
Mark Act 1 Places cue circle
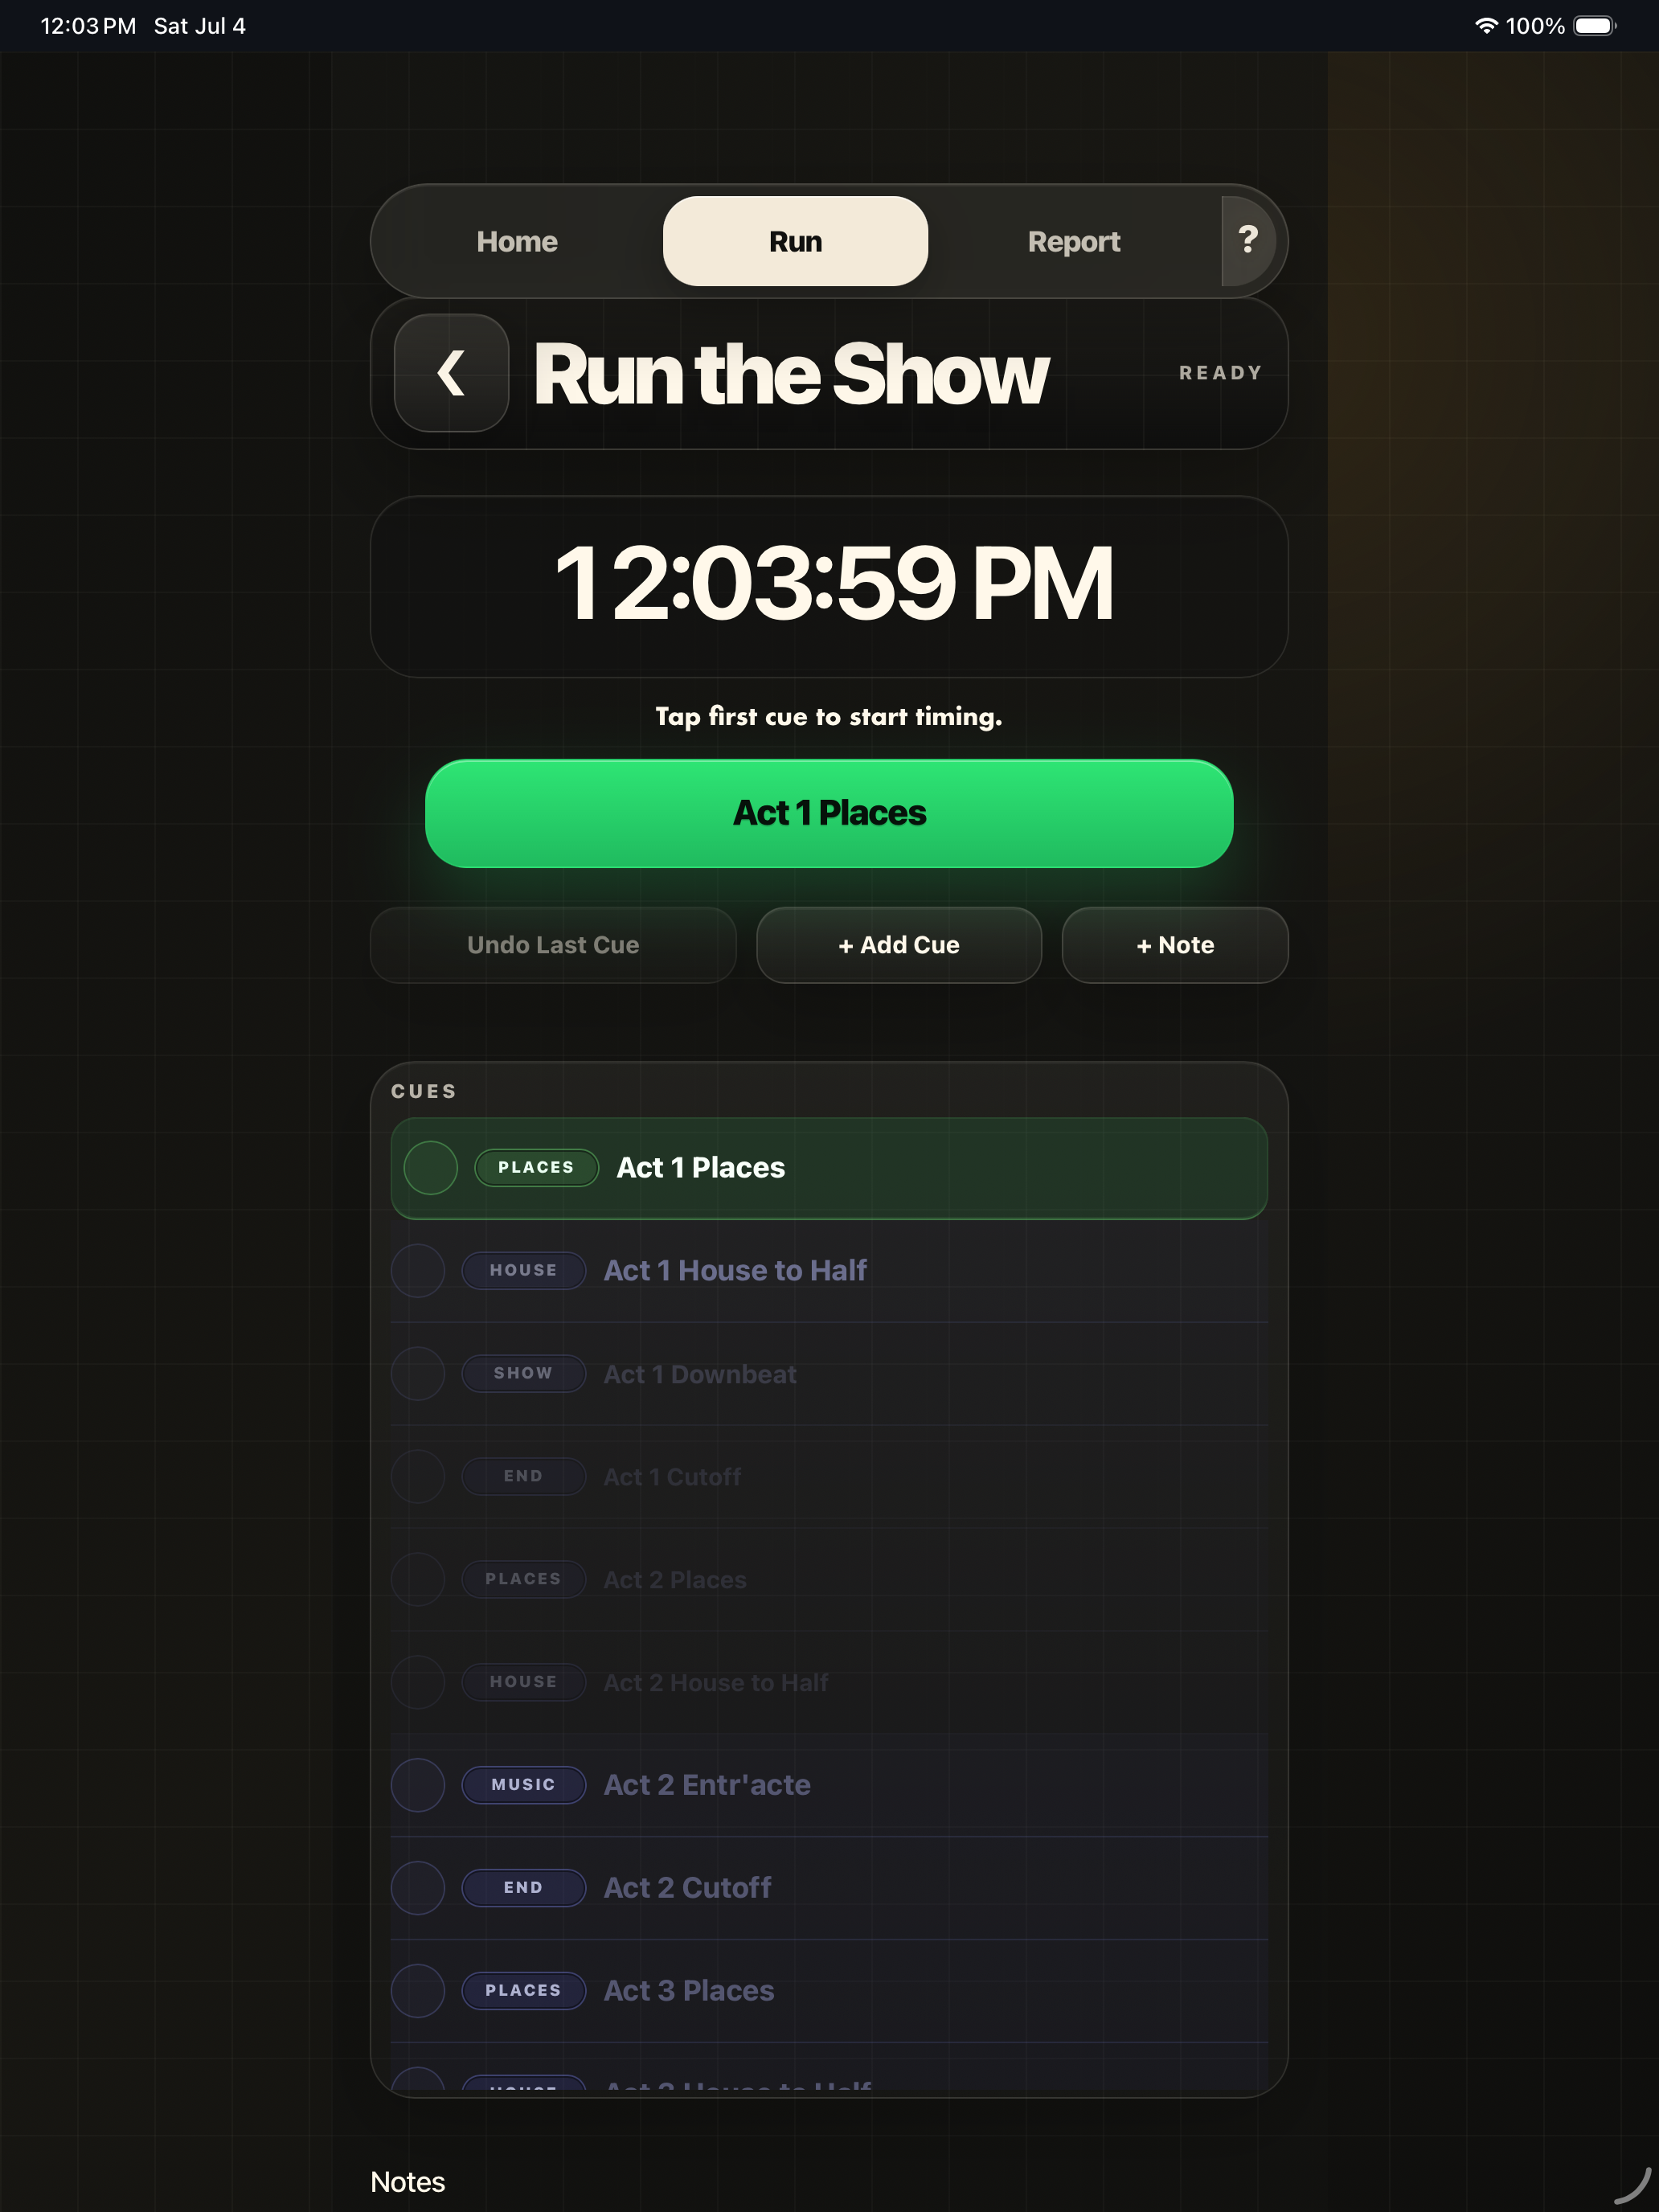pos(431,1168)
